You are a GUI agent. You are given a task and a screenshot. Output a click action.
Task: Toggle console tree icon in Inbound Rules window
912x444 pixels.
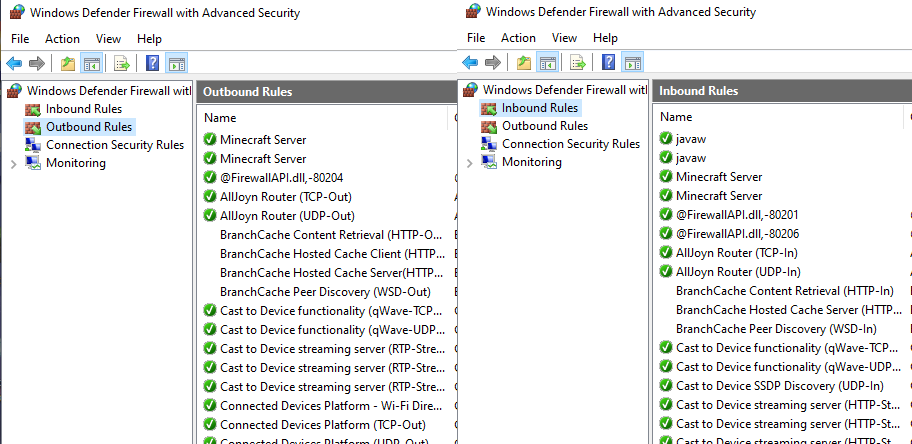(x=547, y=62)
